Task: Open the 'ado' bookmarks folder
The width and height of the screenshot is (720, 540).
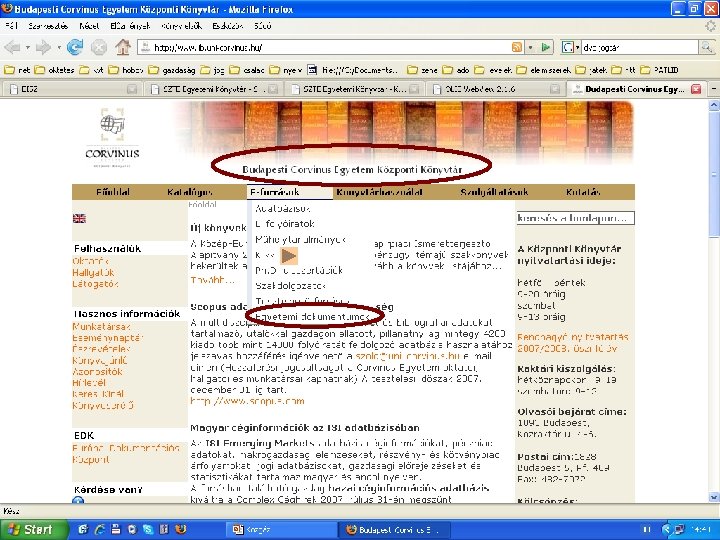Action: click(x=456, y=70)
